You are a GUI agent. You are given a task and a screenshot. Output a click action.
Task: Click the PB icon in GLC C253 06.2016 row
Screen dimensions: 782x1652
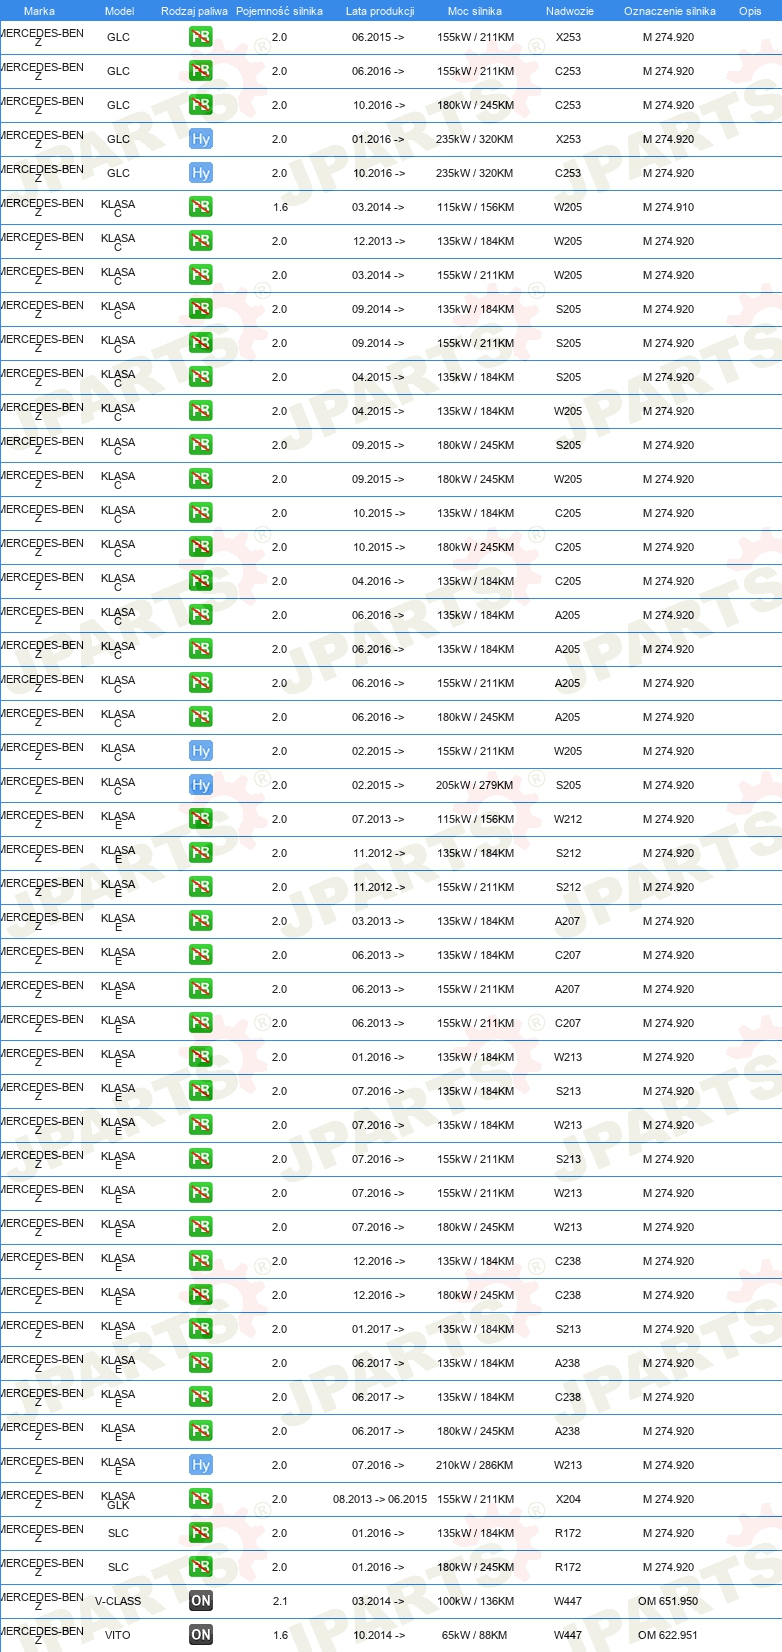pos(201,72)
